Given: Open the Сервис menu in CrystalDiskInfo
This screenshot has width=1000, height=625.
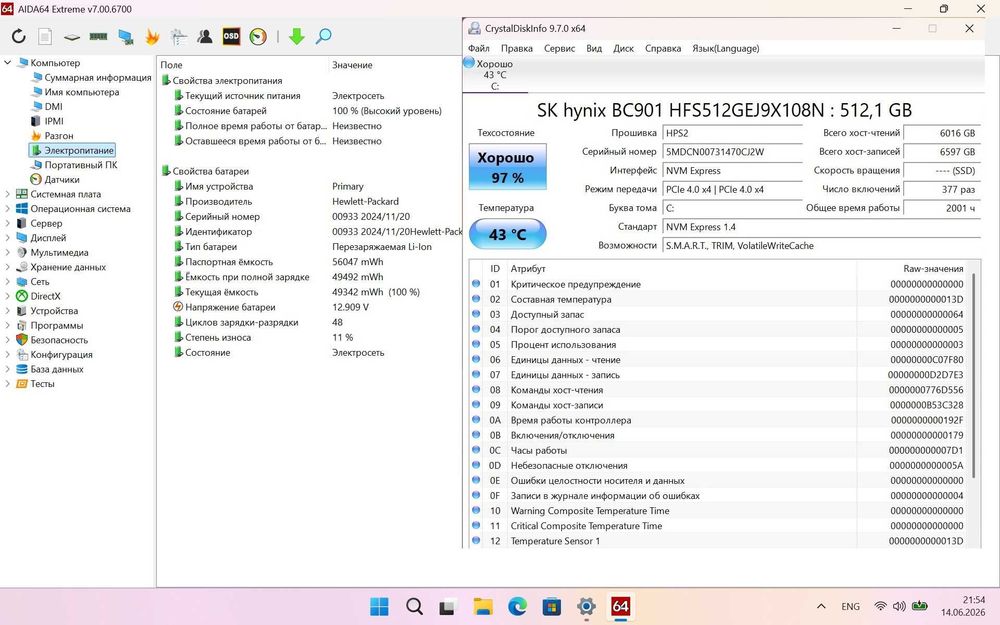Looking at the screenshot, I should point(559,48).
